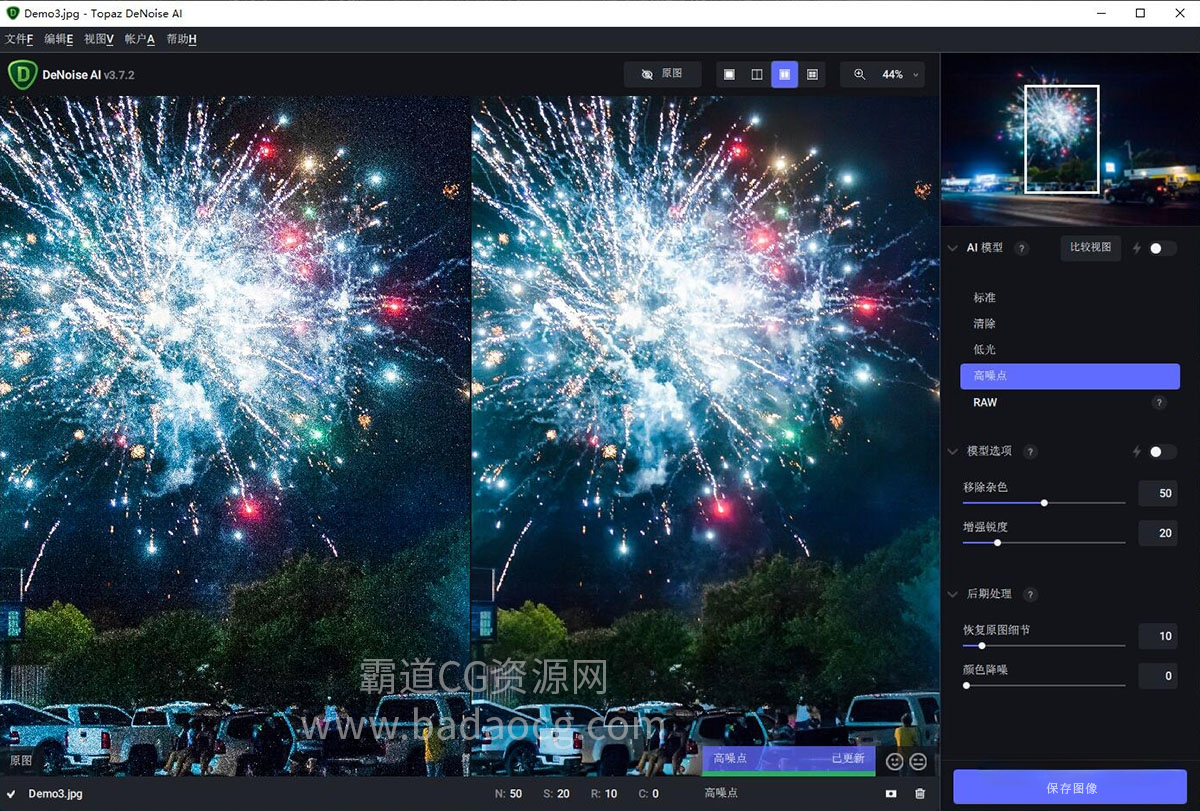Click the 增强锐度 slider
The height and width of the screenshot is (811, 1200).
1044,543
